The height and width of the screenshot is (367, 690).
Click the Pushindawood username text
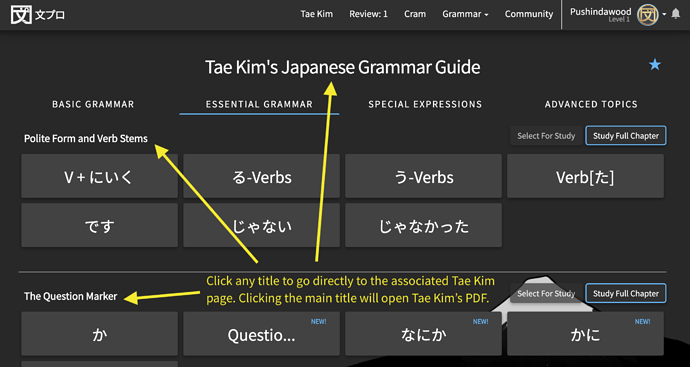coord(601,11)
